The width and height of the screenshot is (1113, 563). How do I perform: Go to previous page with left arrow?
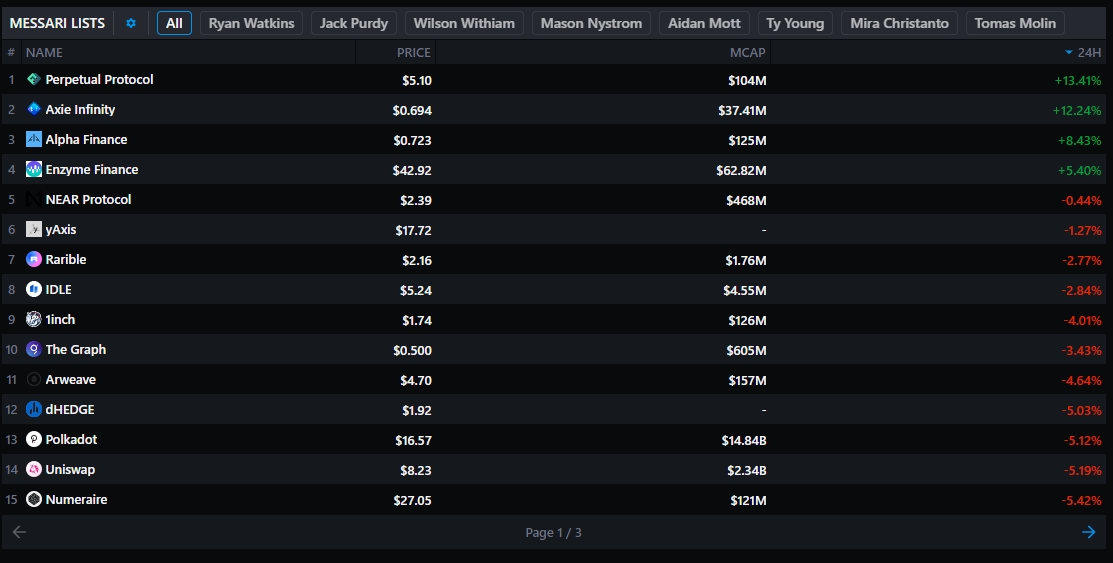tap(19, 532)
